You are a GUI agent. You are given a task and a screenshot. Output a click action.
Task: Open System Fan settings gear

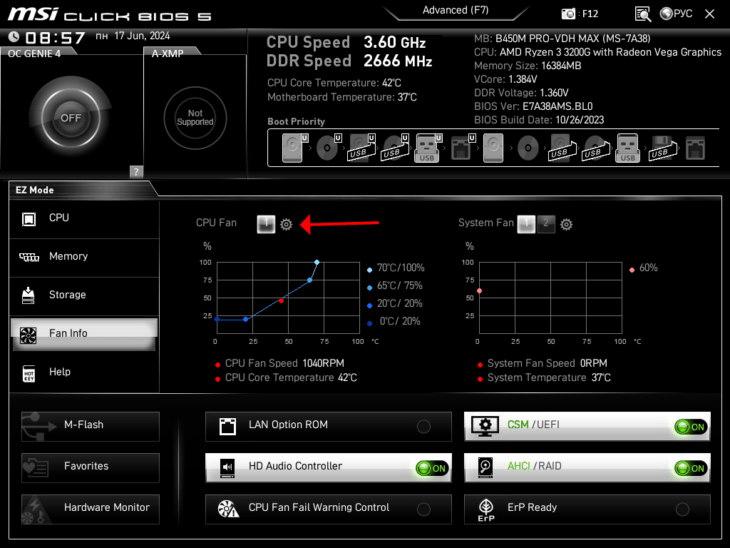pos(566,224)
